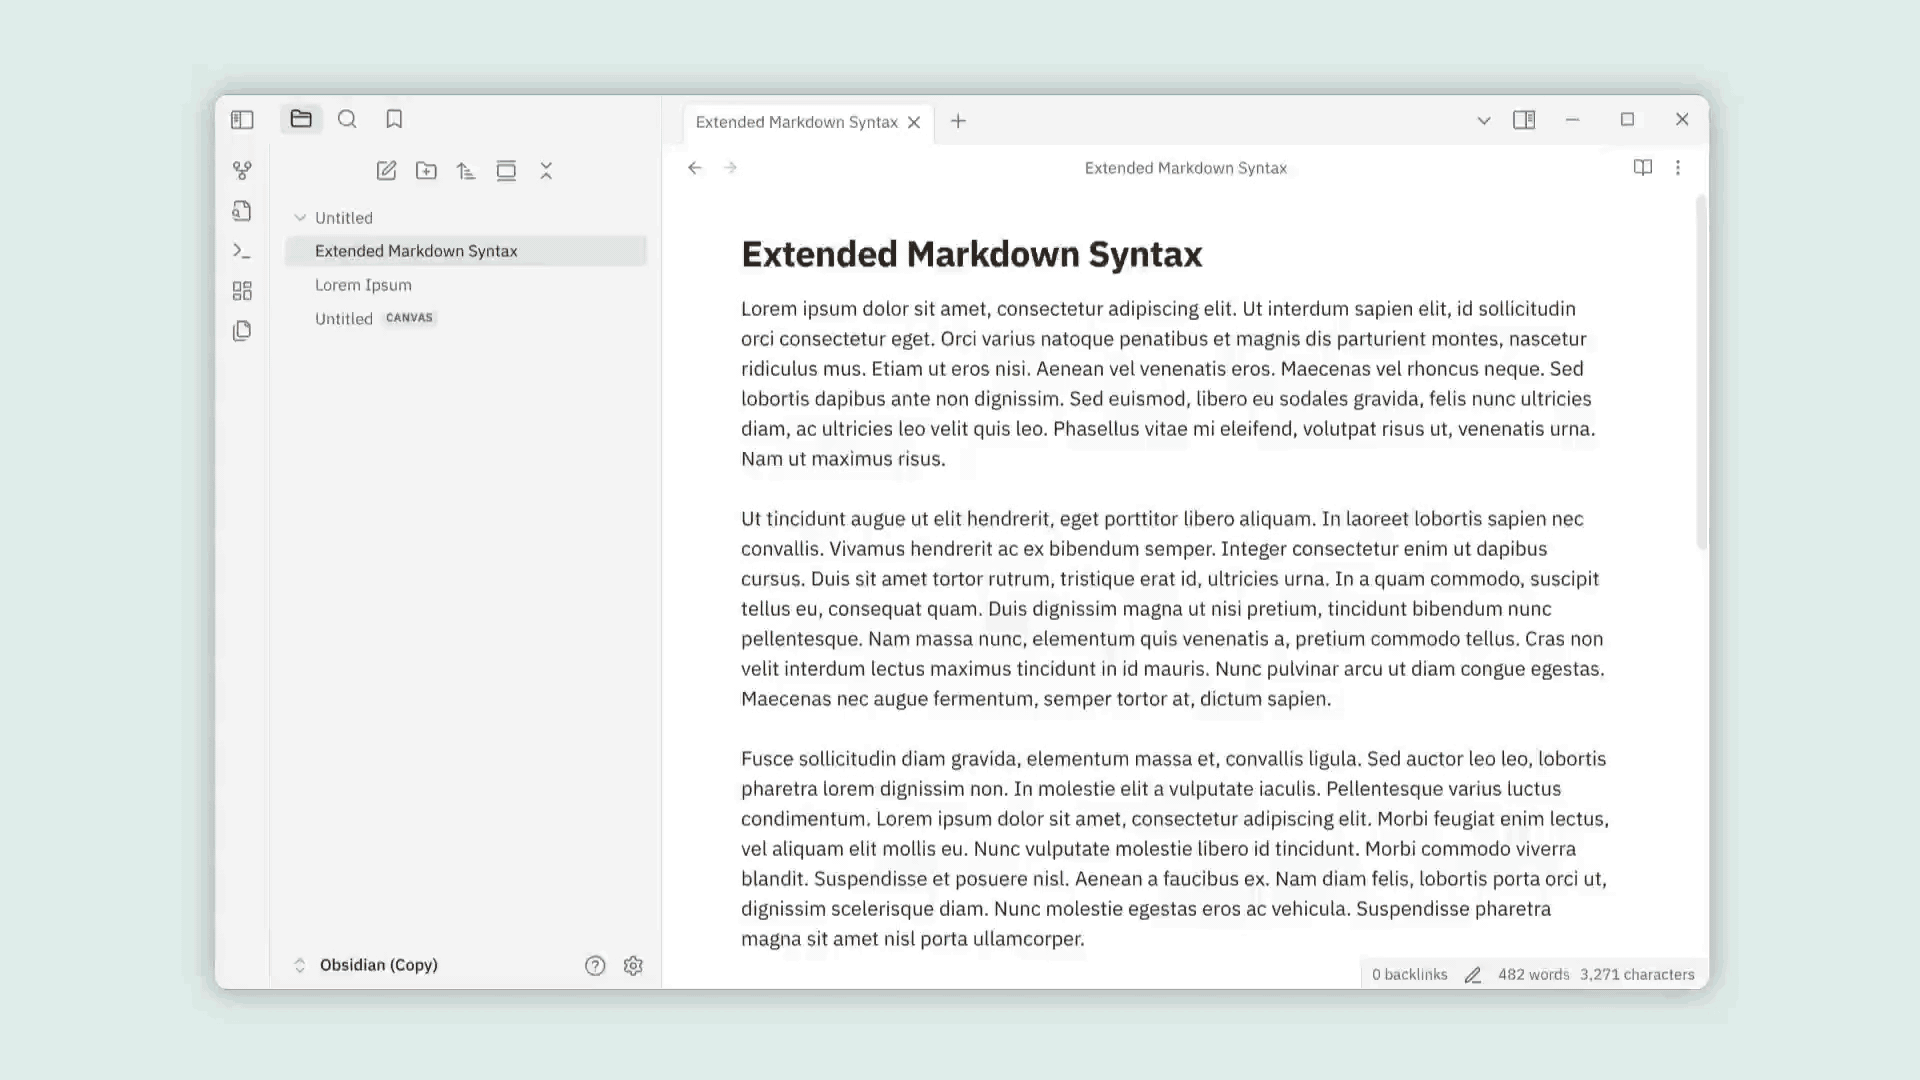Switch to reading view book icon
The width and height of the screenshot is (1920, 1080).
(x=1642, y=168)
